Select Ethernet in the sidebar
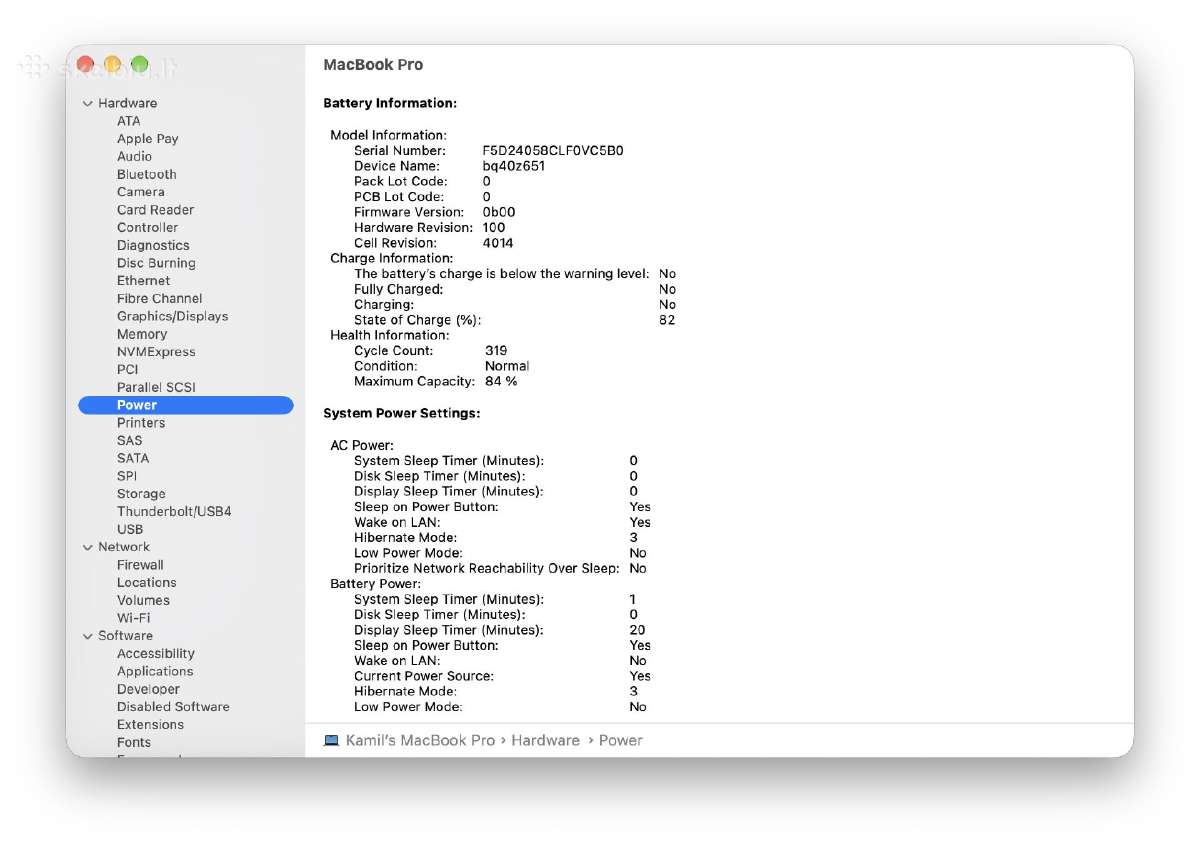This screenshot has height=845, width=1200. pos(143,281)
